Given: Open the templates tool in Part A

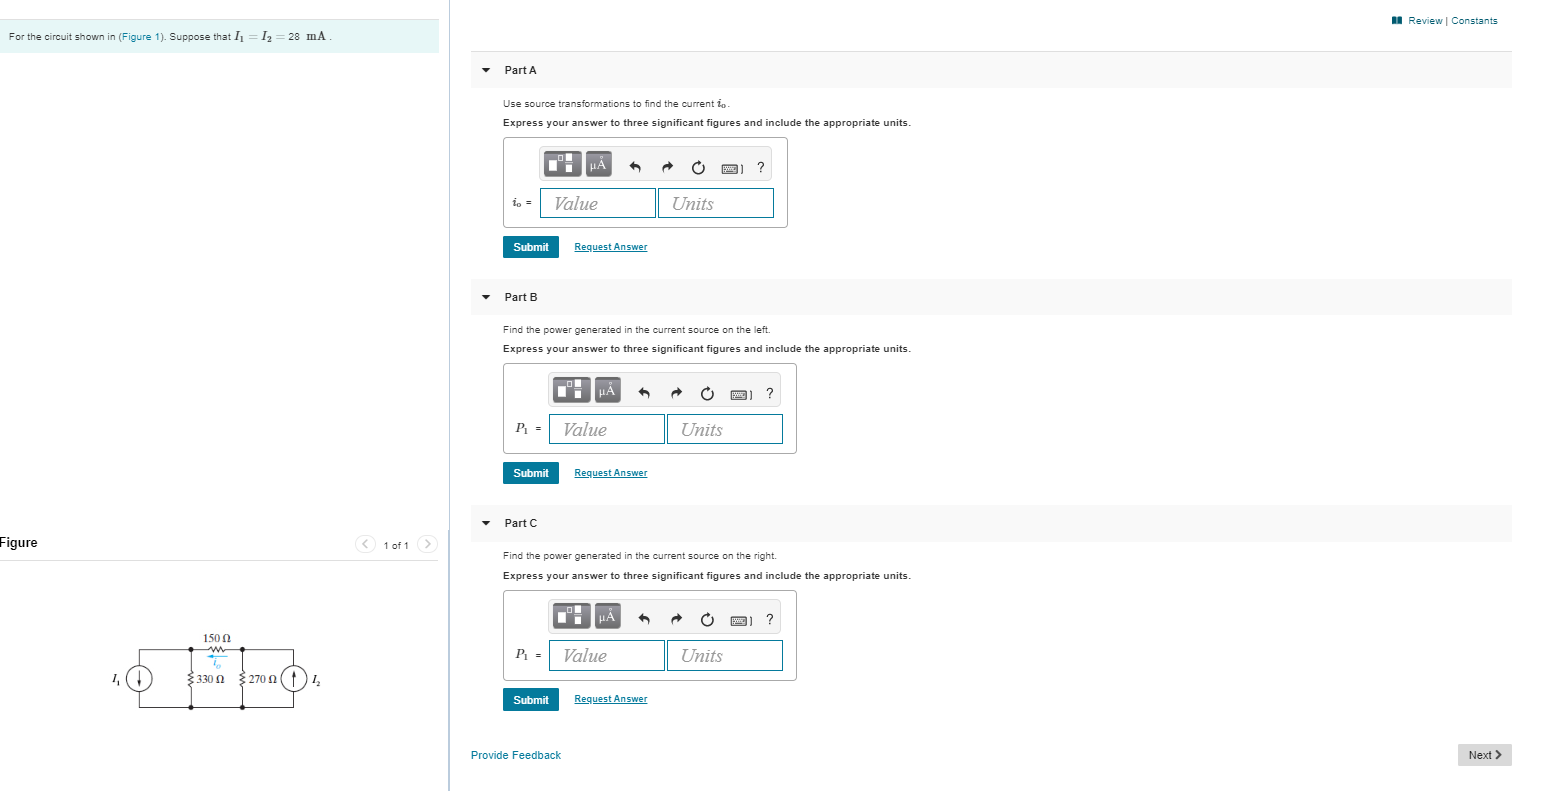Looking at the screenshot, I should [x=562, y=164].
